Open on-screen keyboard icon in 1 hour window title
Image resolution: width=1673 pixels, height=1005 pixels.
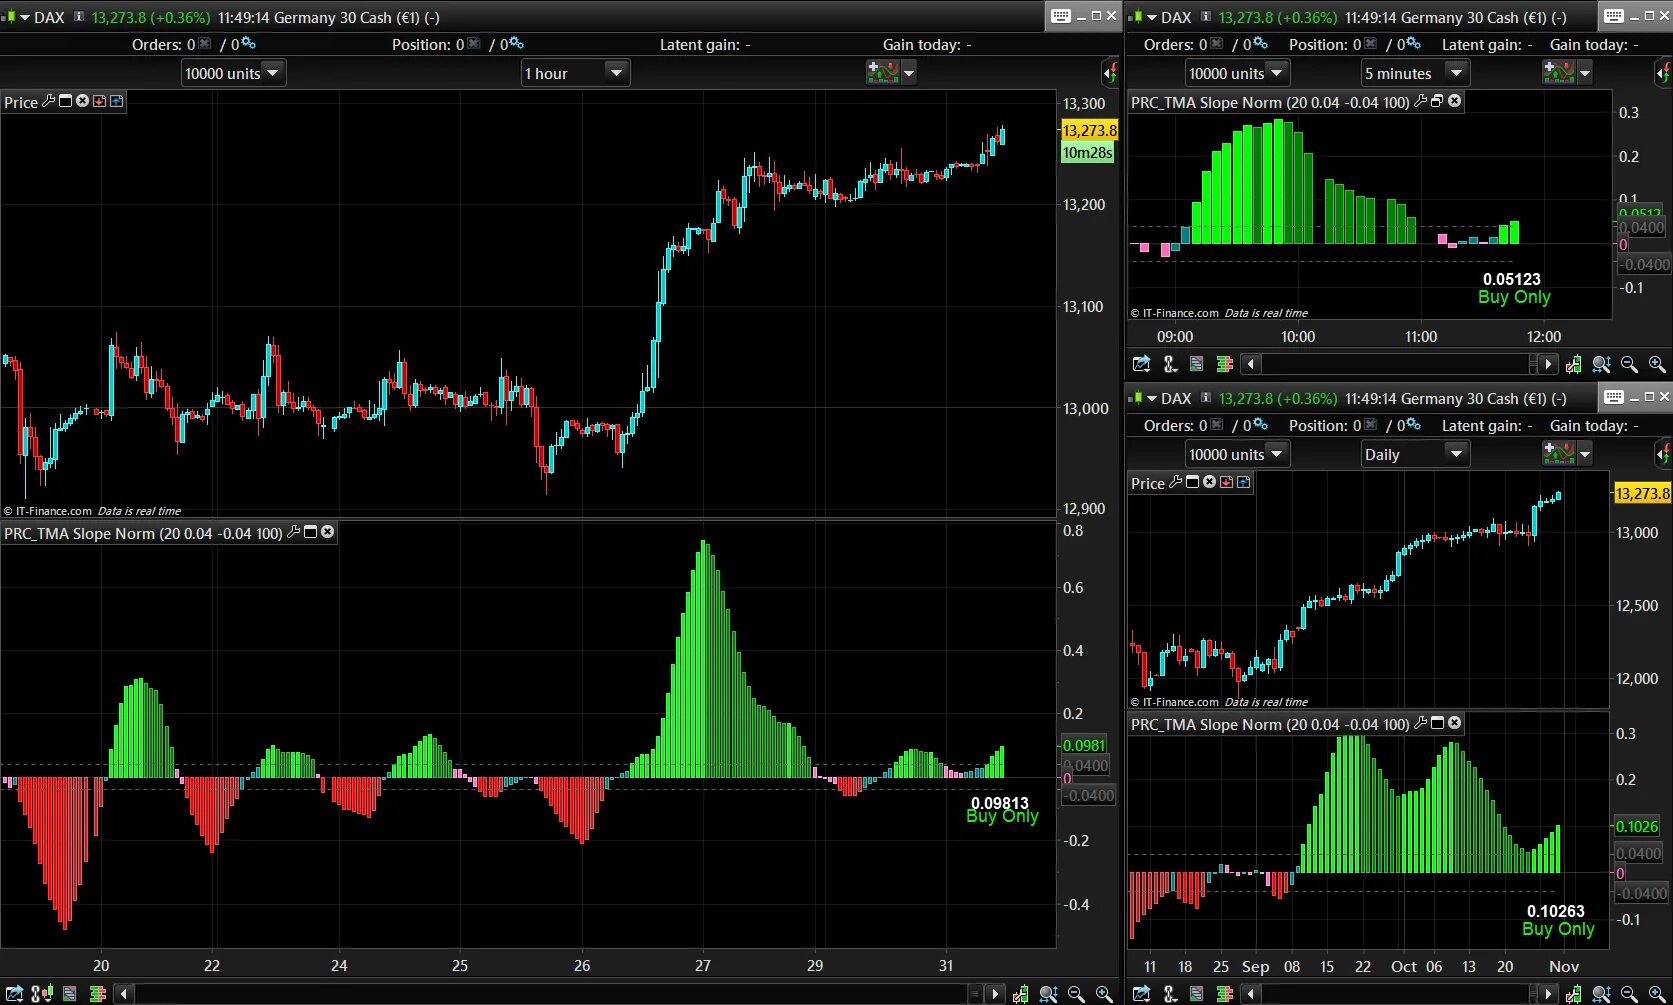pos(1061,16)
